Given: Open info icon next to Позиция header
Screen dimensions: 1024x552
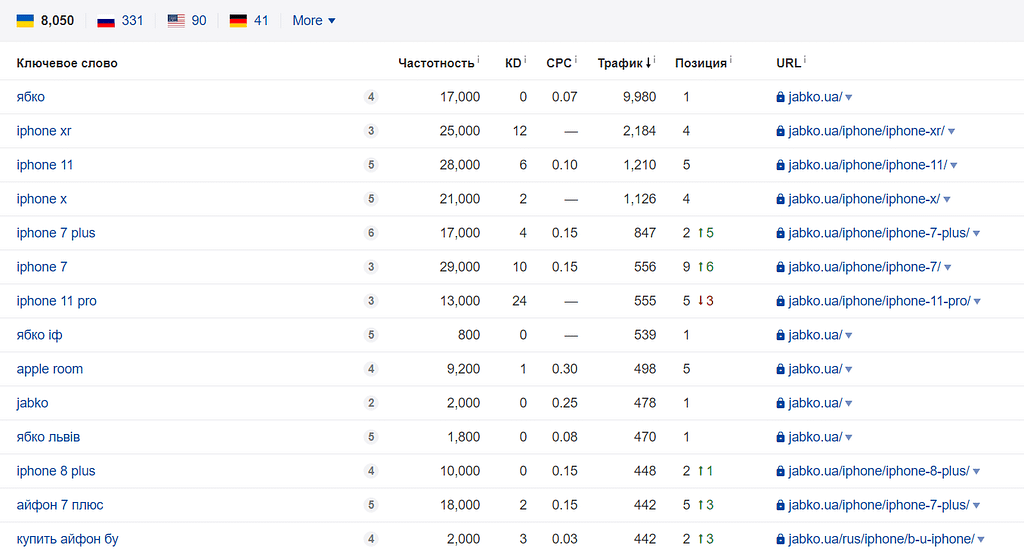Looking at the screenshot, I should click(x=730, y=59).
